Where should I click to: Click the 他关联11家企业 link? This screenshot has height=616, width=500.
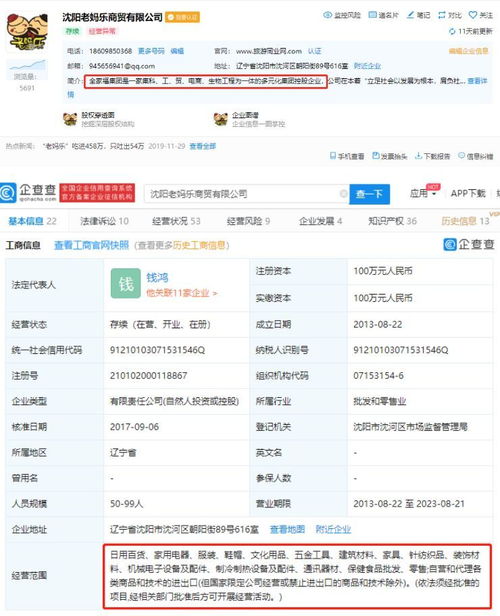(x=181, y=293)
